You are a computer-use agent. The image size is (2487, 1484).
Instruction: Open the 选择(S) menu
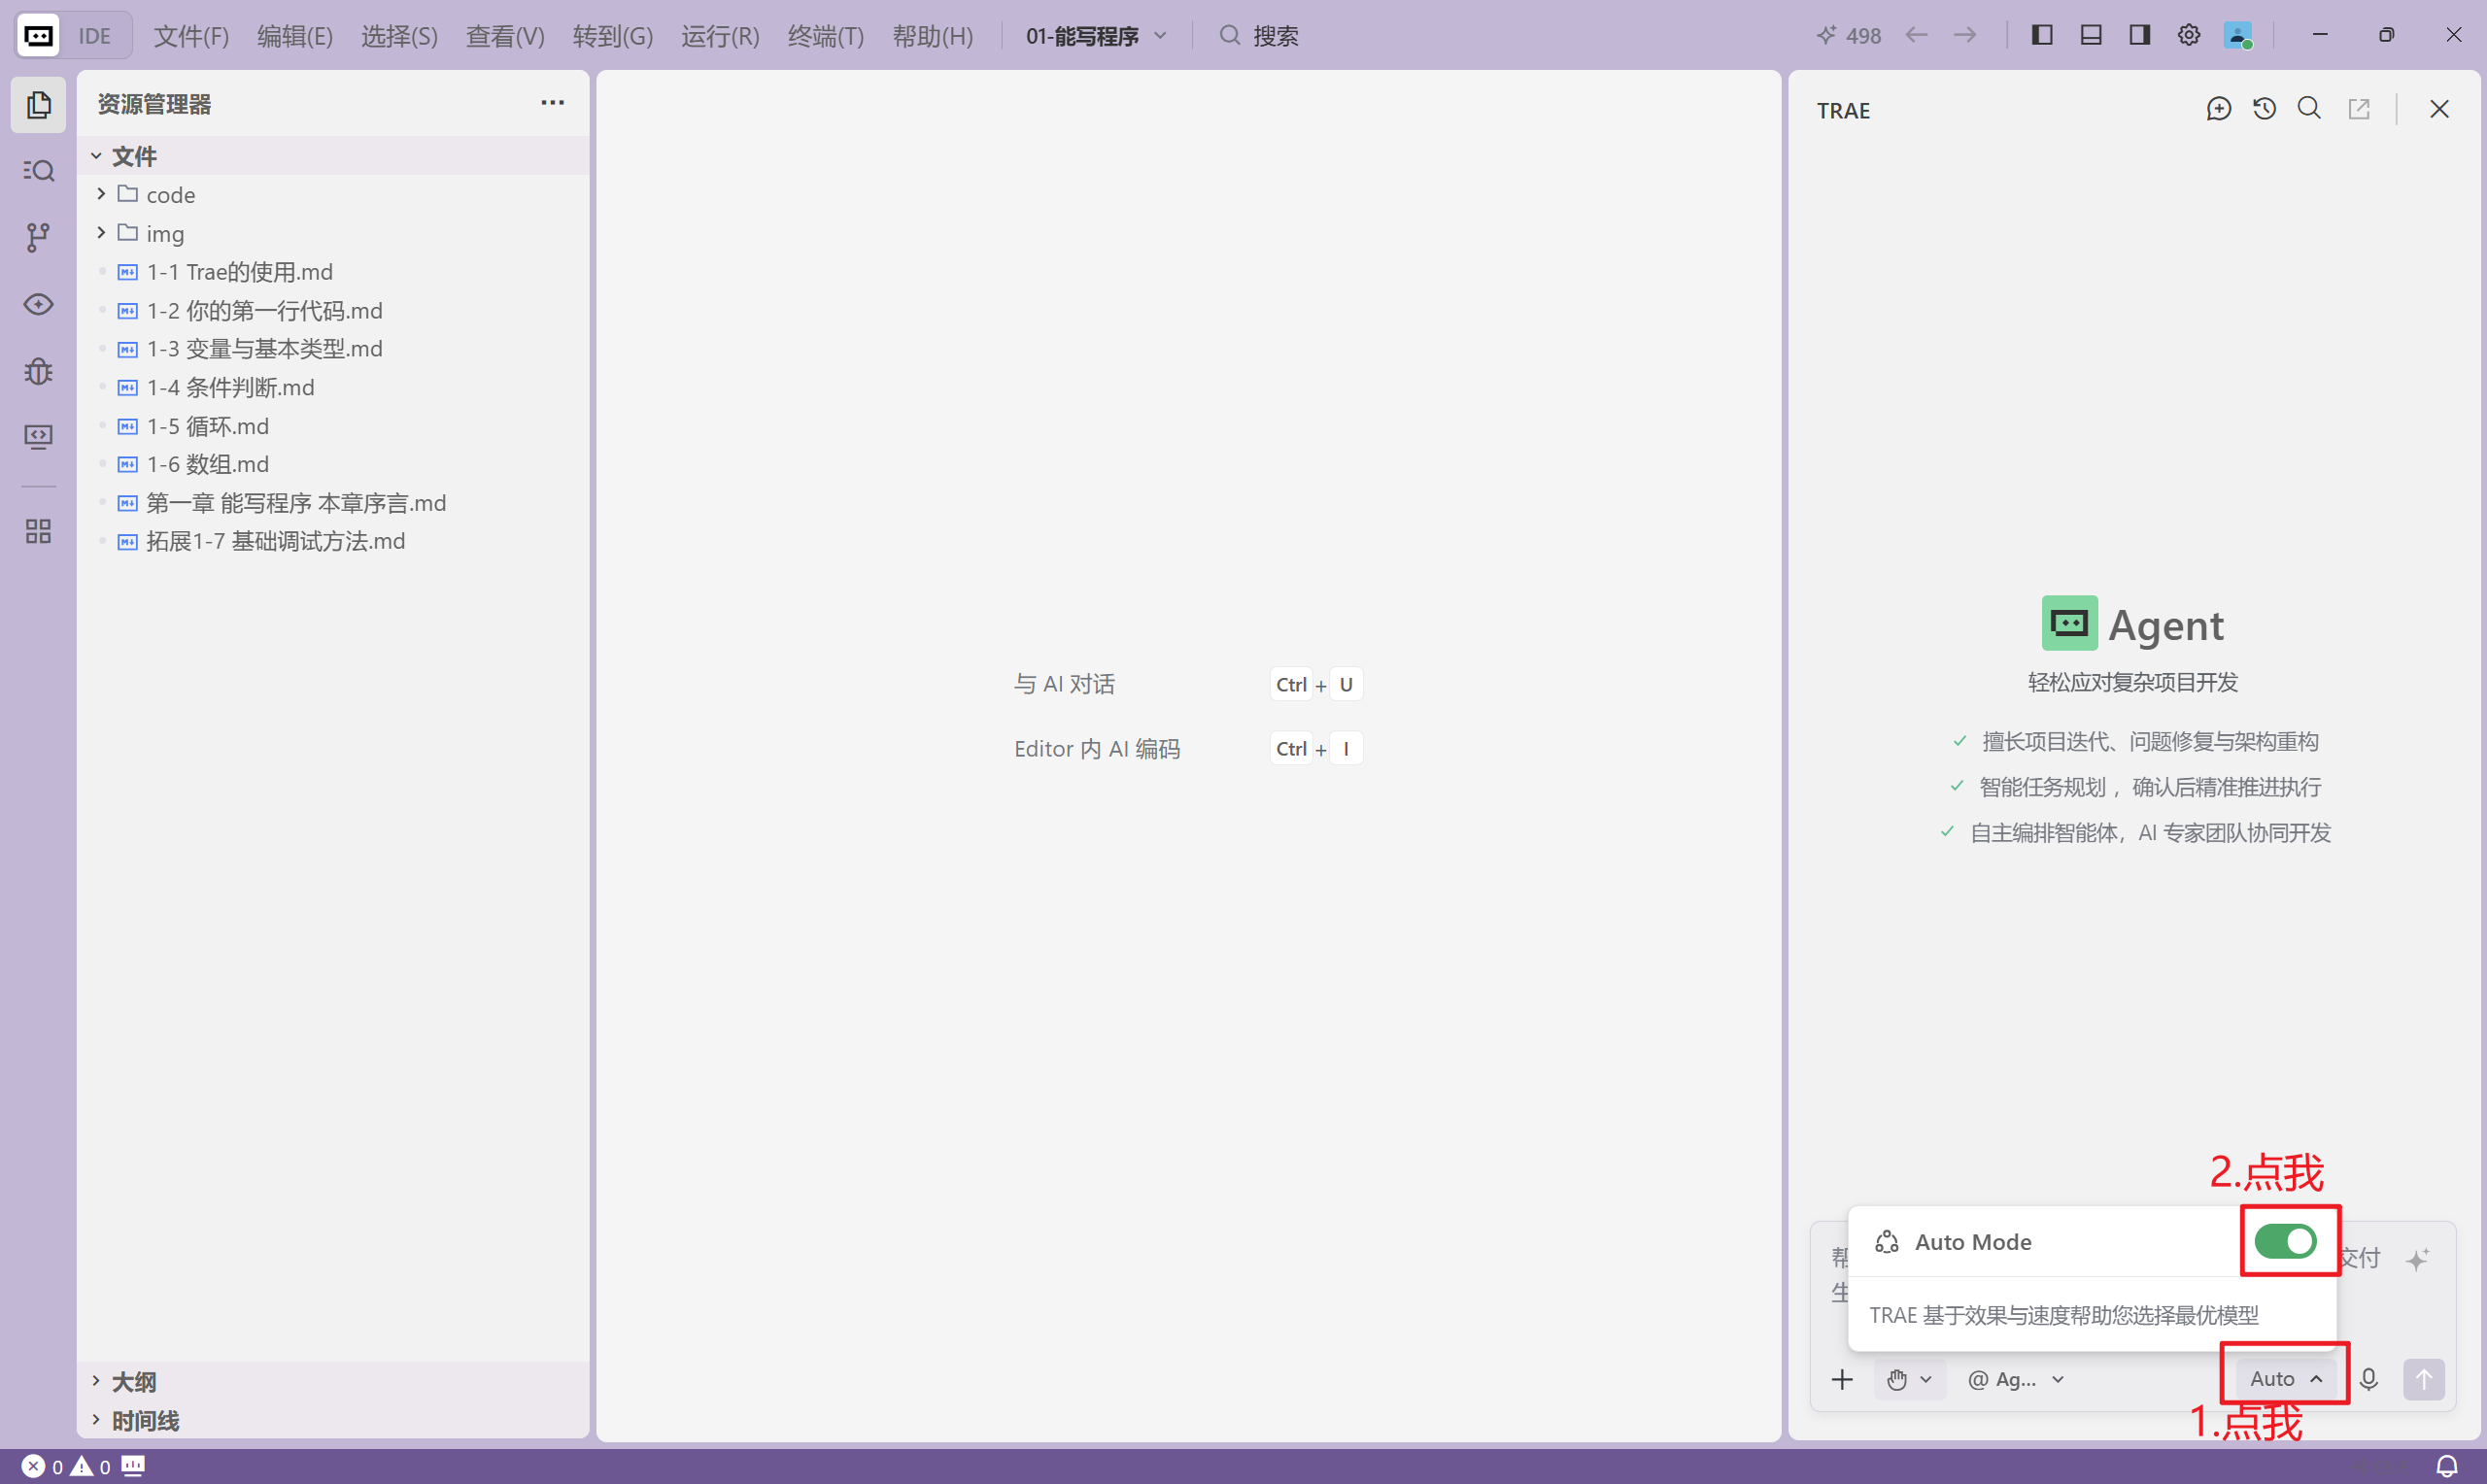(399, 36)
